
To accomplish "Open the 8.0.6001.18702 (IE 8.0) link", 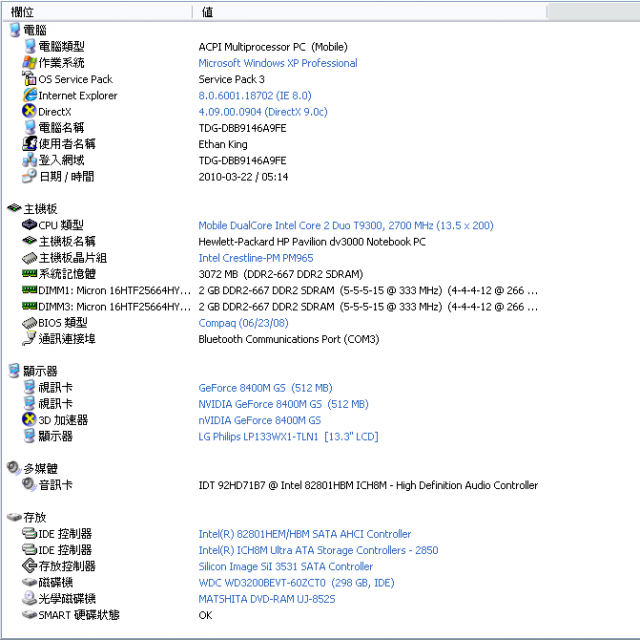I will tap(255, 96).
